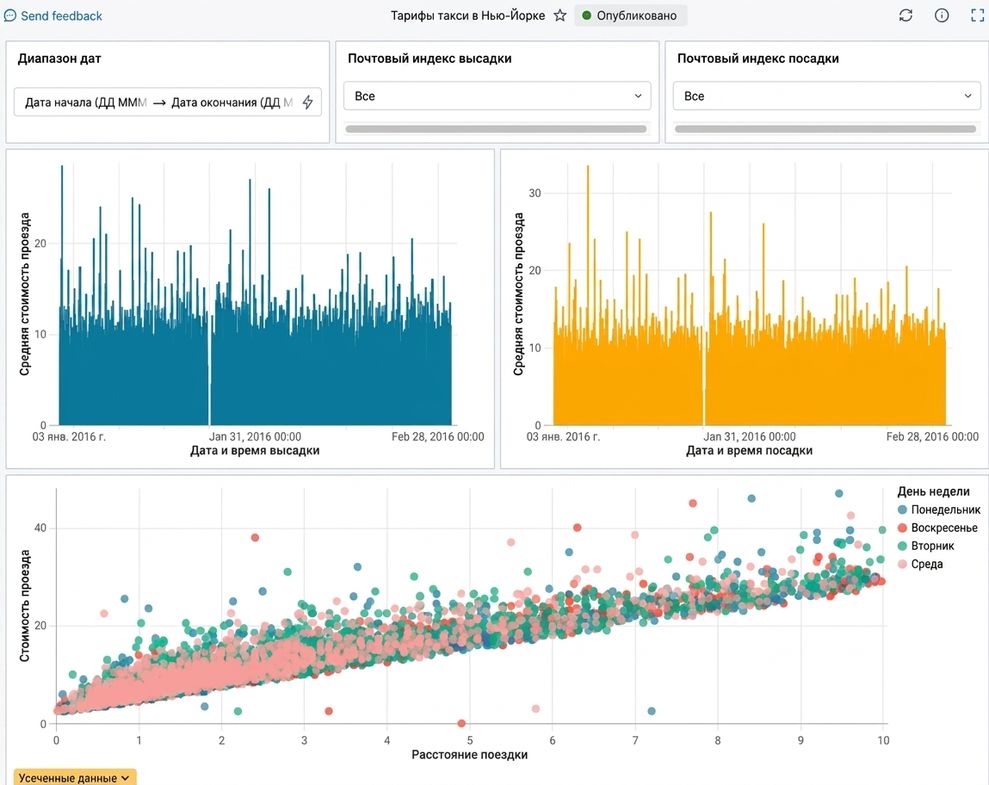This screenshot has height=785, width=989.
Task: Click the Дата окончания input field
Action: 232,103
